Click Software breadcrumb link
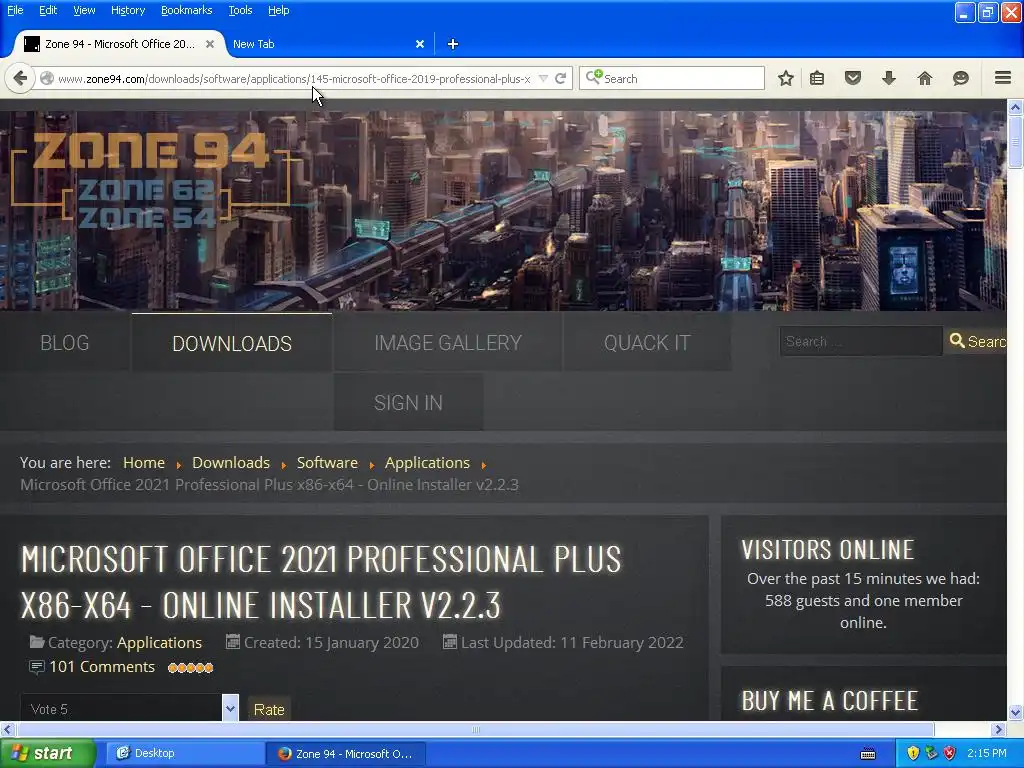The height and width of the screenshot is (768, 1024). [x=327, y=462]
